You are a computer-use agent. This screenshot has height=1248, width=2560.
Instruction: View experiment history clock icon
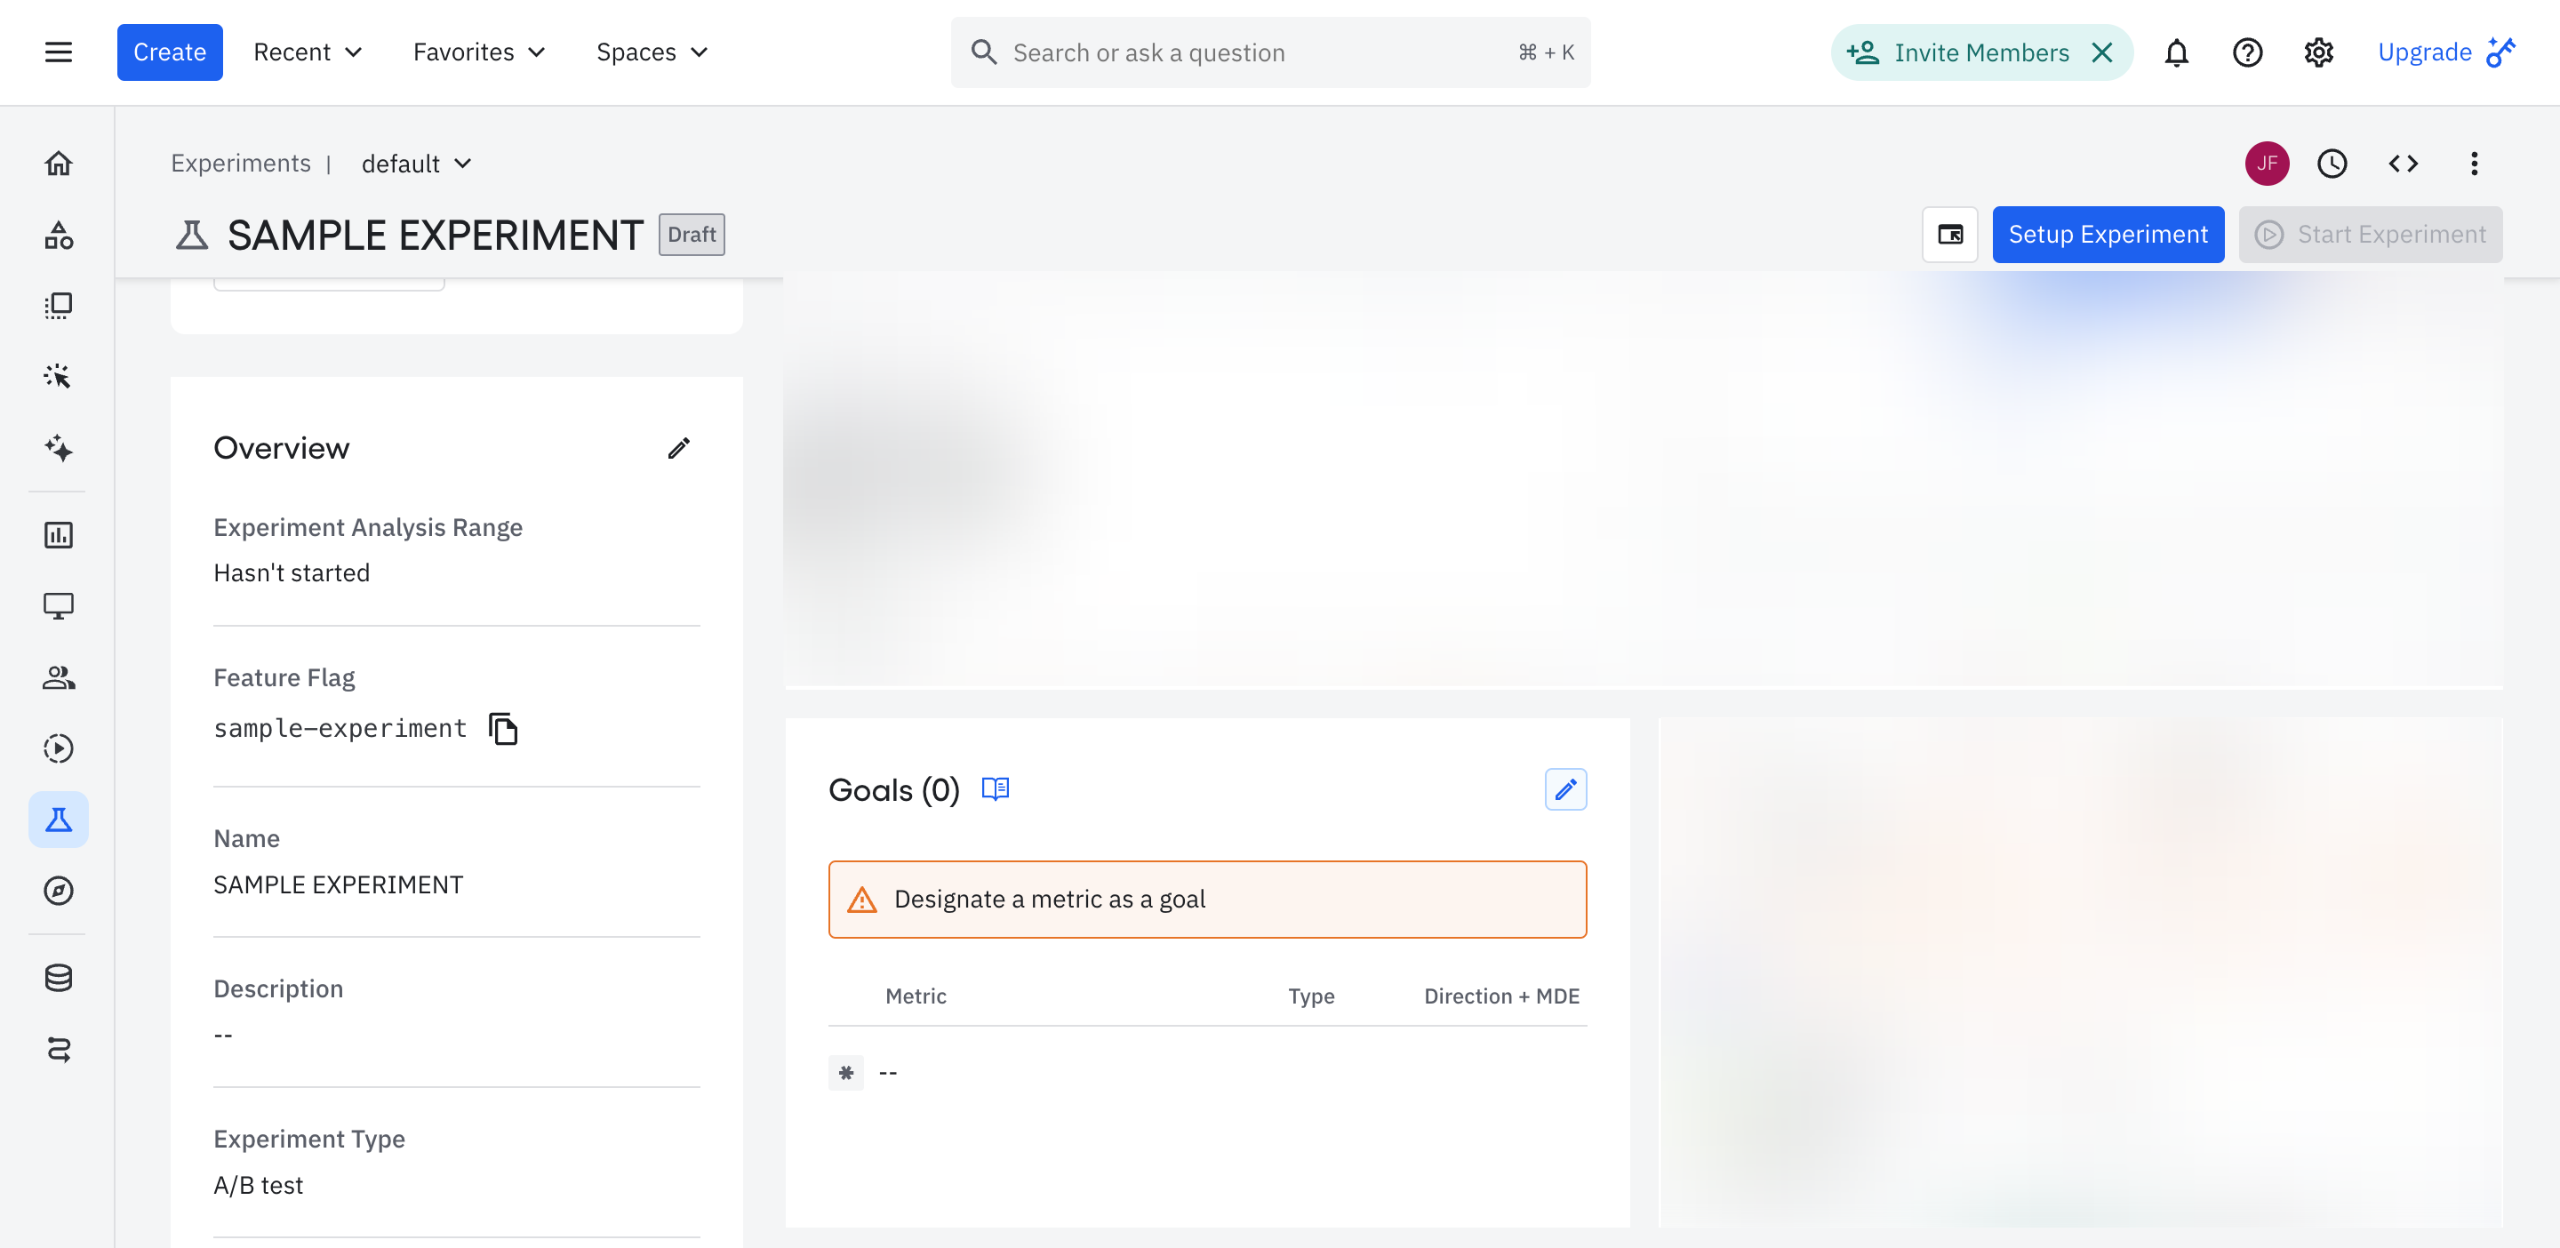tap(2332, 164)
